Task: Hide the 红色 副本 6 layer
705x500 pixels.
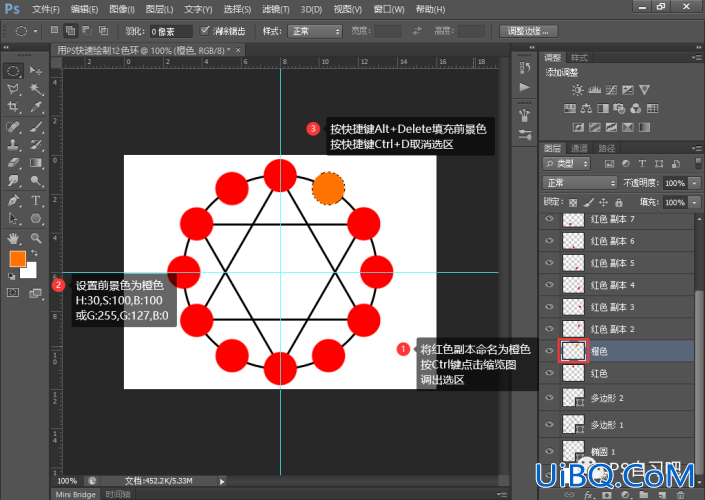Action: 549,241
